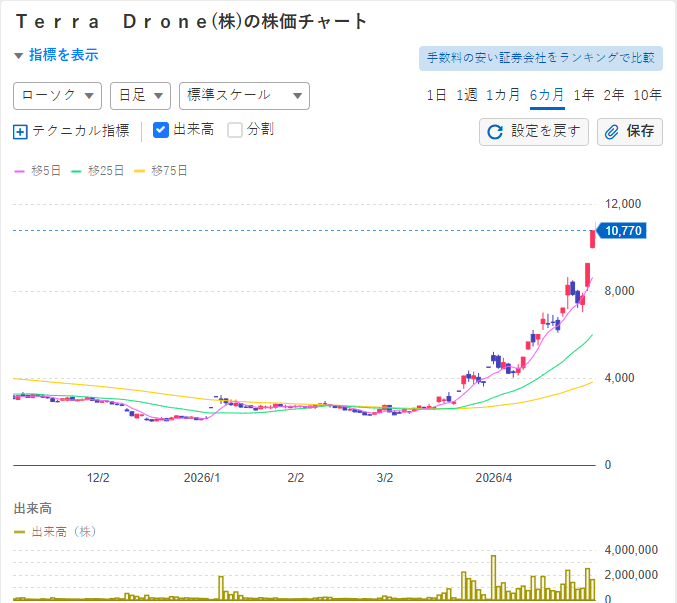677x603 pixels.
Task: Click the 3/2 date axis label
Action: coord(385,478)
